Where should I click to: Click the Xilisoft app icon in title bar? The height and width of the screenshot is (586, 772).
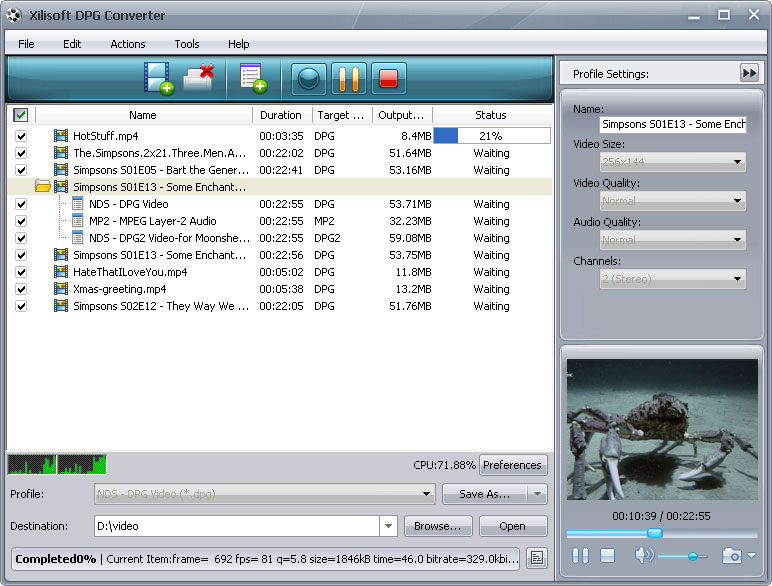[x=14, y=15]
